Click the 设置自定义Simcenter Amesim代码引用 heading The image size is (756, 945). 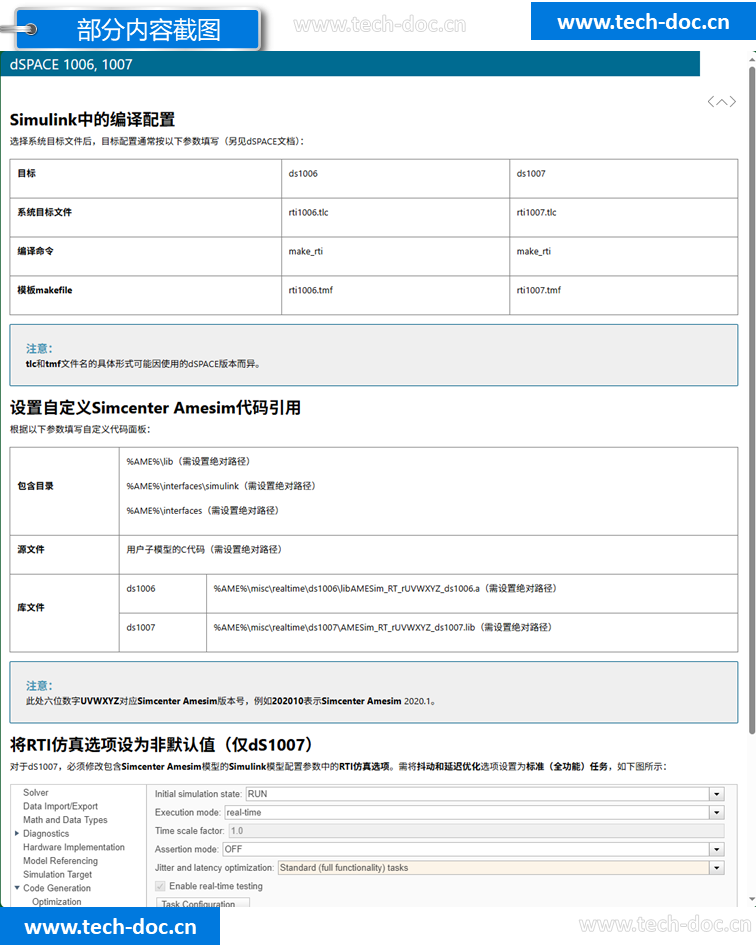(156, 408)
